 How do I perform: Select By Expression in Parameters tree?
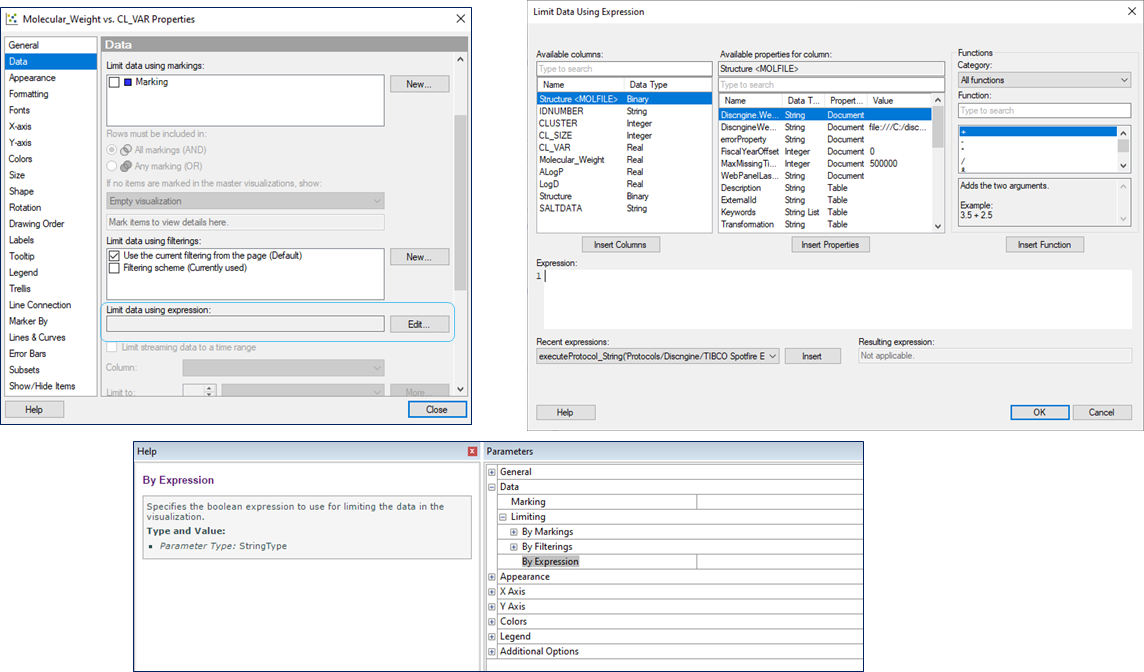point(550,562)
